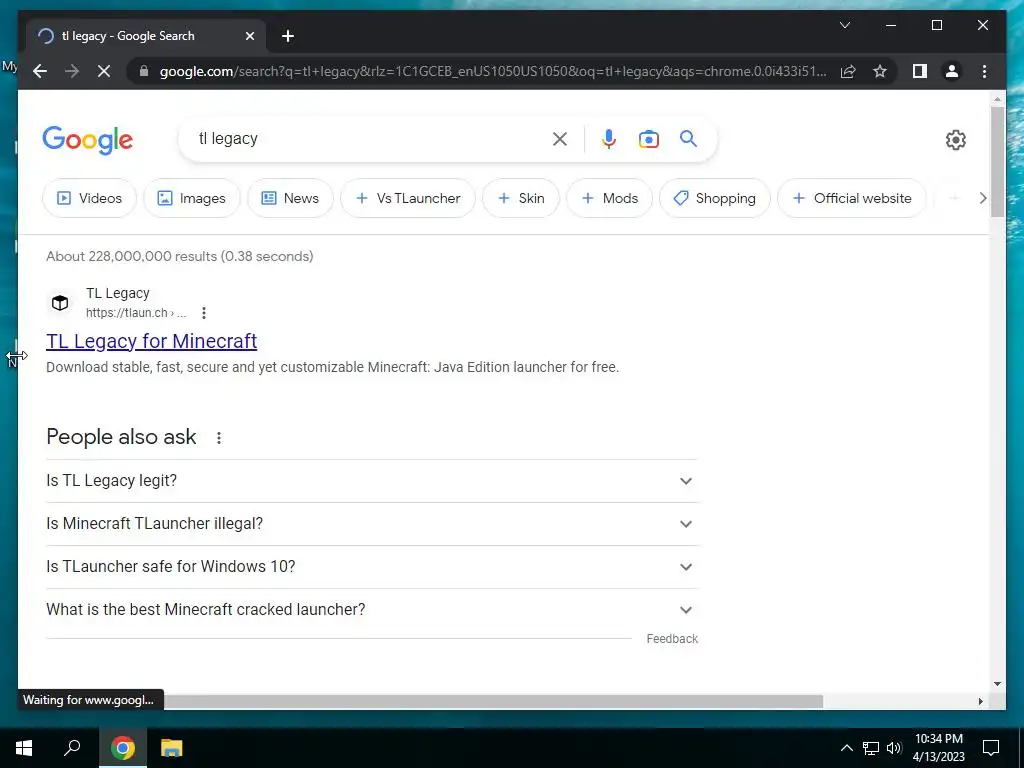This screenshot has width=1024, height=768.
Task: Click the horizontal scrollbar thumb
Action: click(494, 701)
